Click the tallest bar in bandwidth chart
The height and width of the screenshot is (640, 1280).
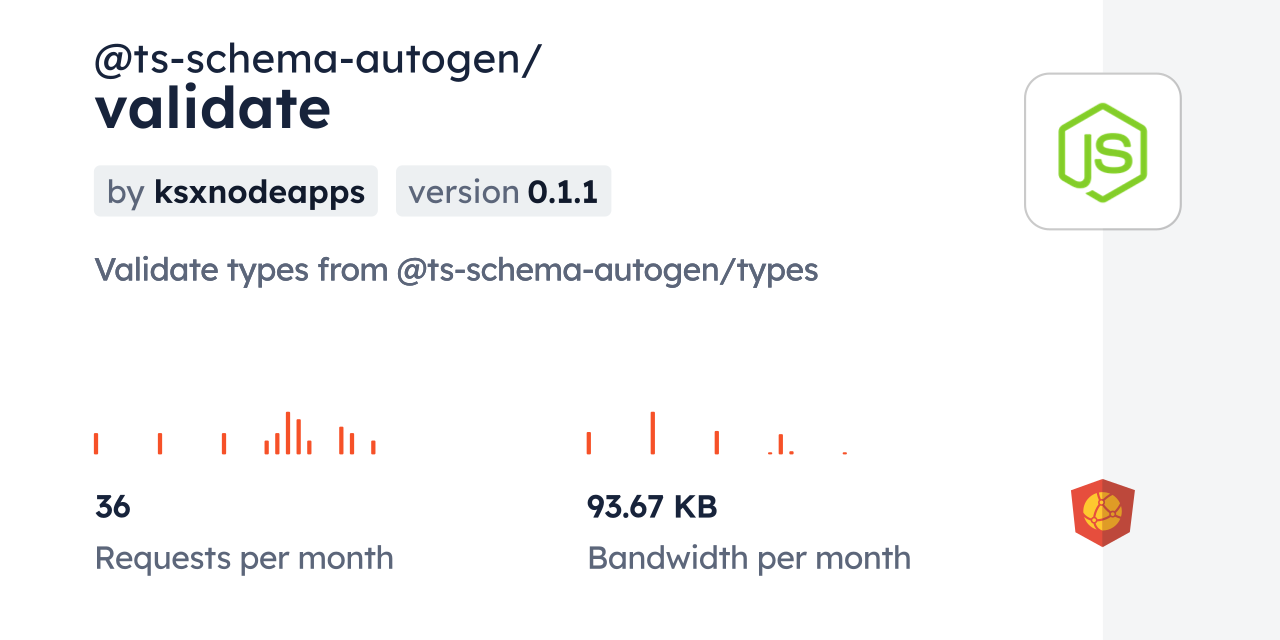click(652, 433)
